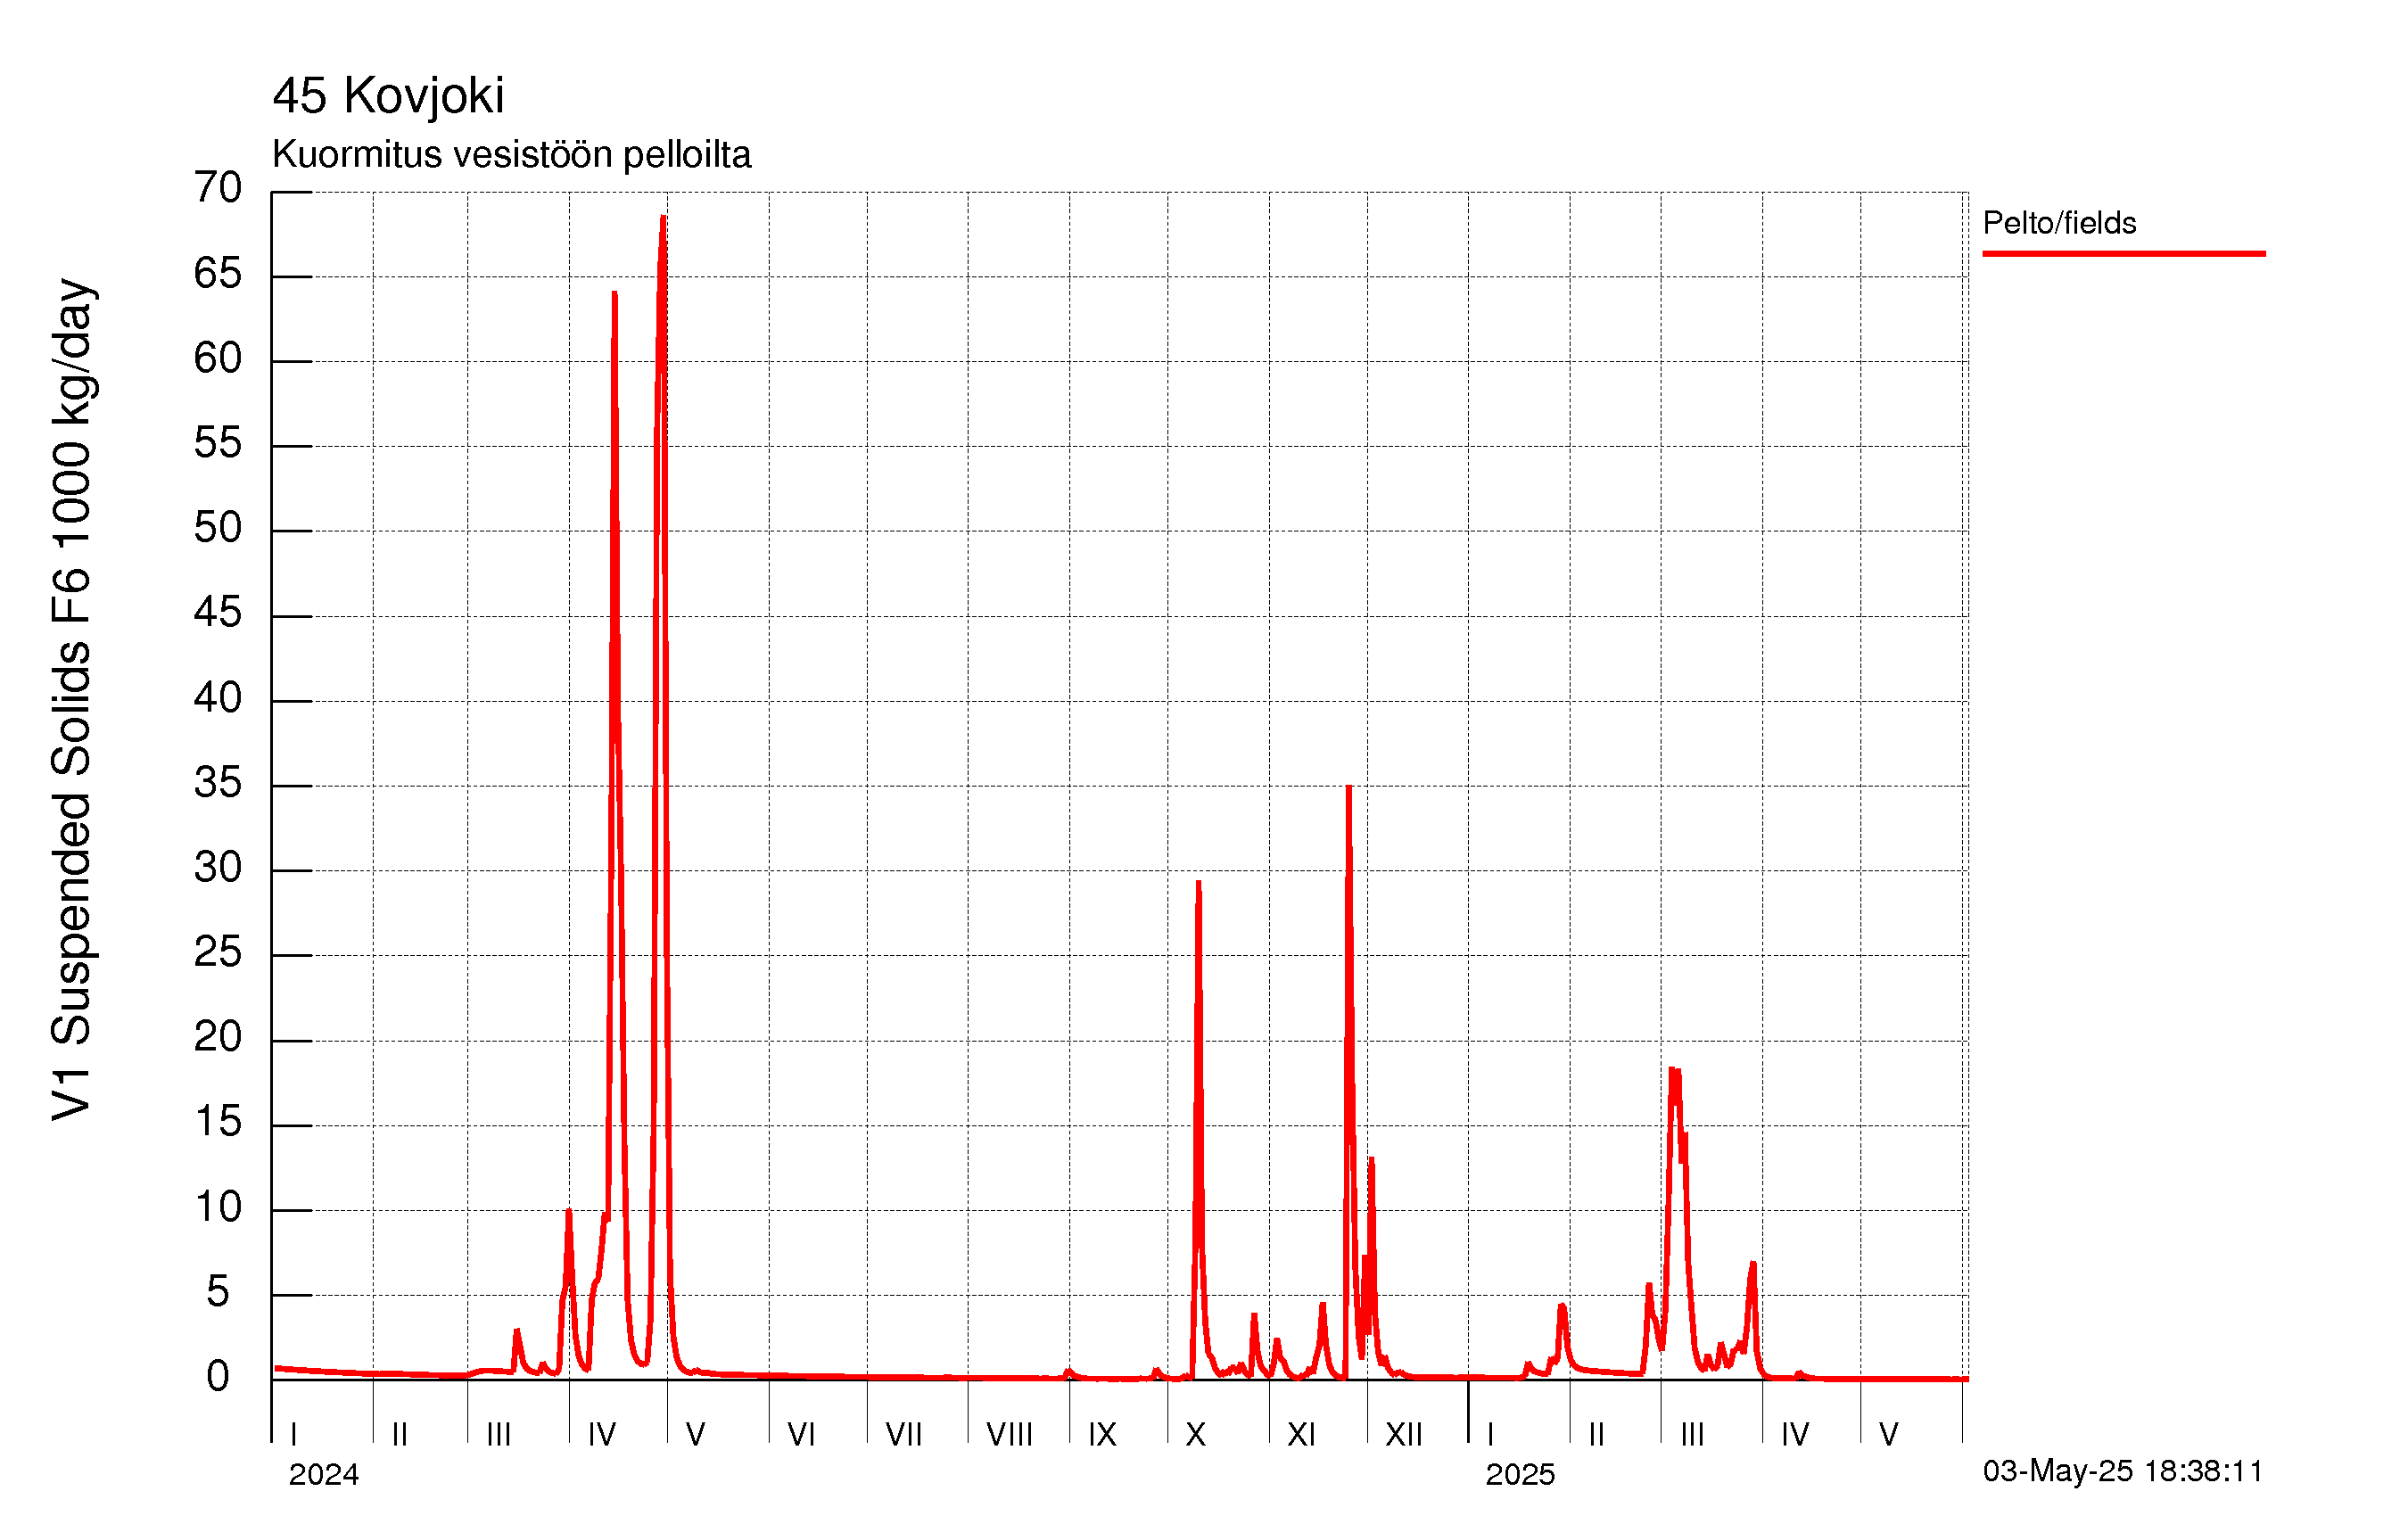Click the month label "VII"
This screenshot has height=1516, width=2408.
(904, 1434)
